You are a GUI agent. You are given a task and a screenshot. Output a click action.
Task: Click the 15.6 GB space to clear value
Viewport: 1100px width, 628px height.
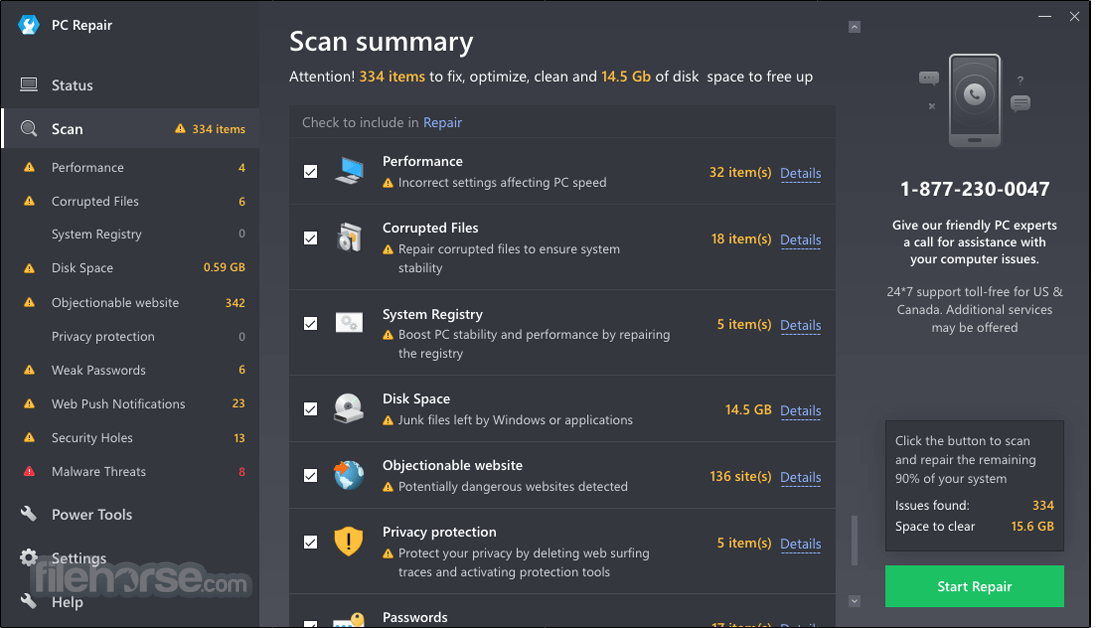tap(1032, 526)
